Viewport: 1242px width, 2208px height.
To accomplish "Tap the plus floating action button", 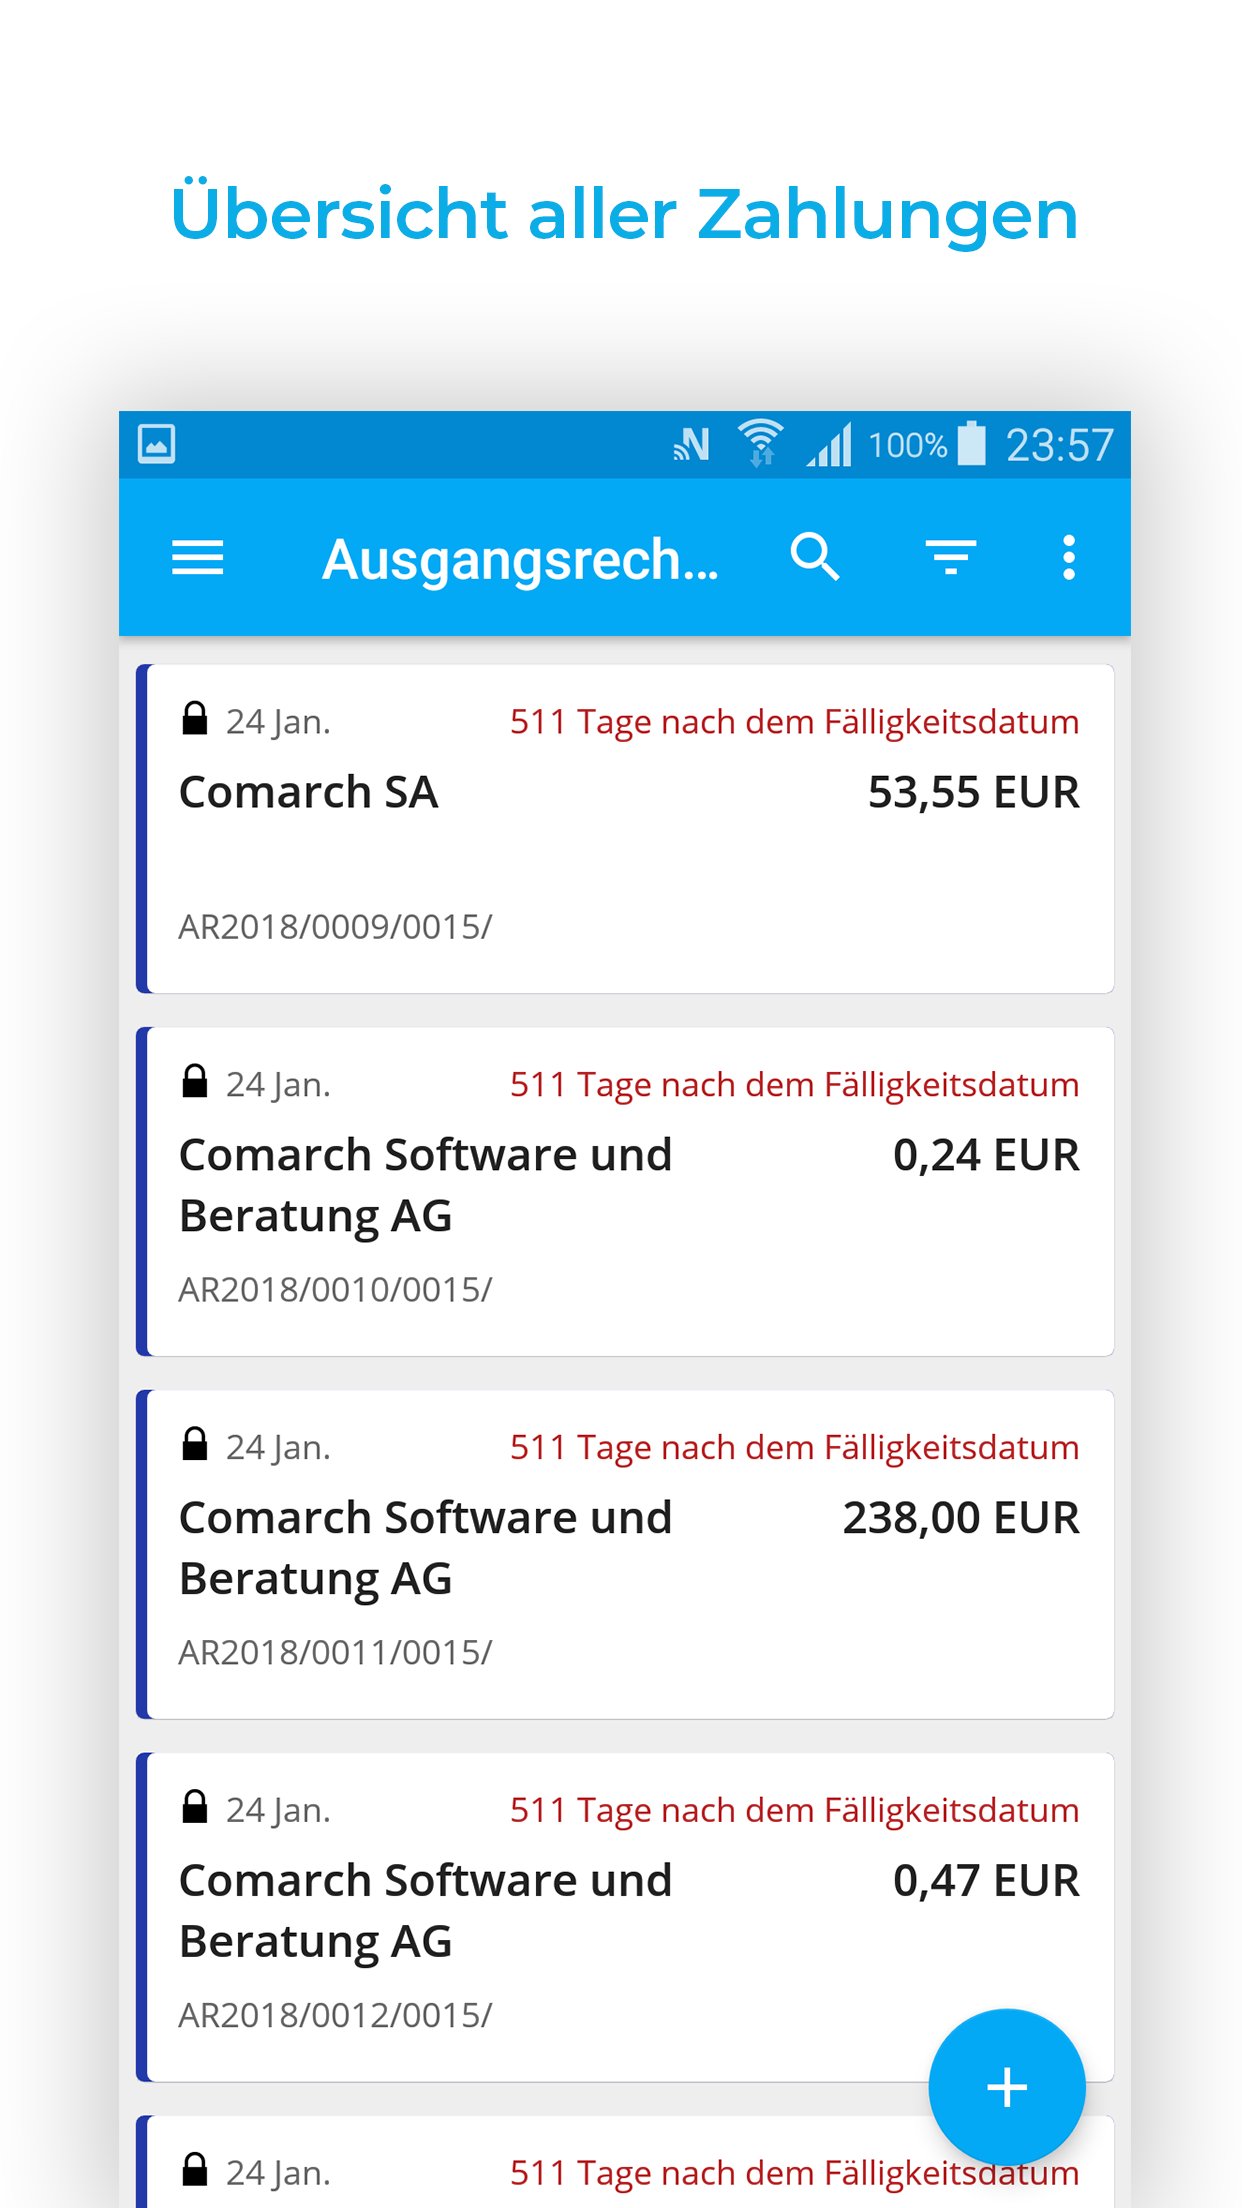I will pyautogui.click(x=1006, y=2087).
